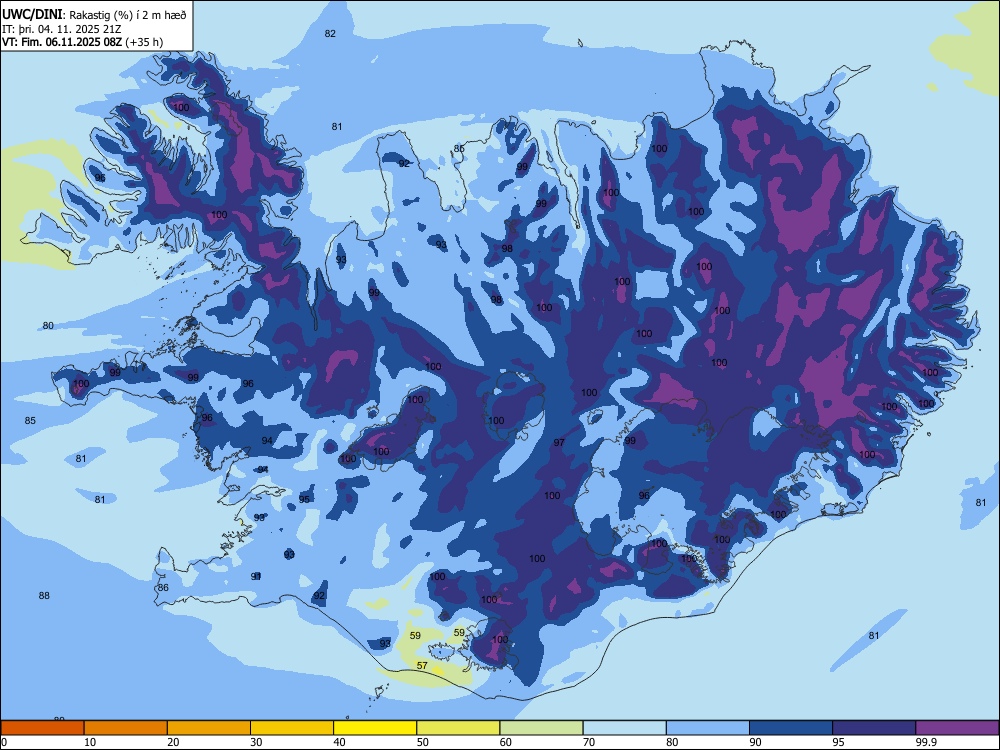Pick the light green 60–70 legend swatch
1000x750 pixels.
pyautogui.click(x=541, y=728)
